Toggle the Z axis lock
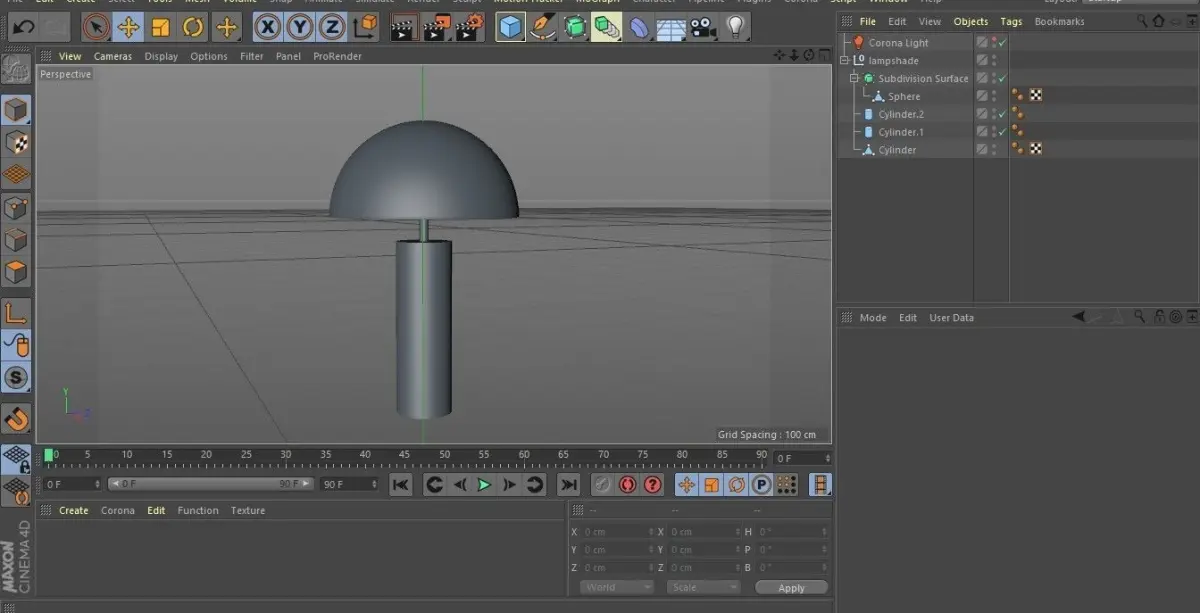Image resolution: width=1200 pixels, height=613 pixels. 332,27
